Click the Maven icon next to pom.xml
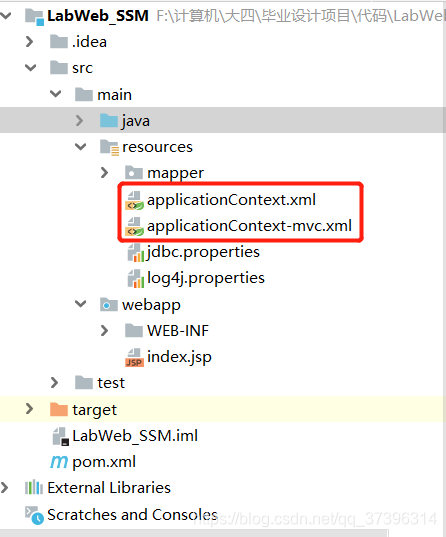 pos(59,462)
